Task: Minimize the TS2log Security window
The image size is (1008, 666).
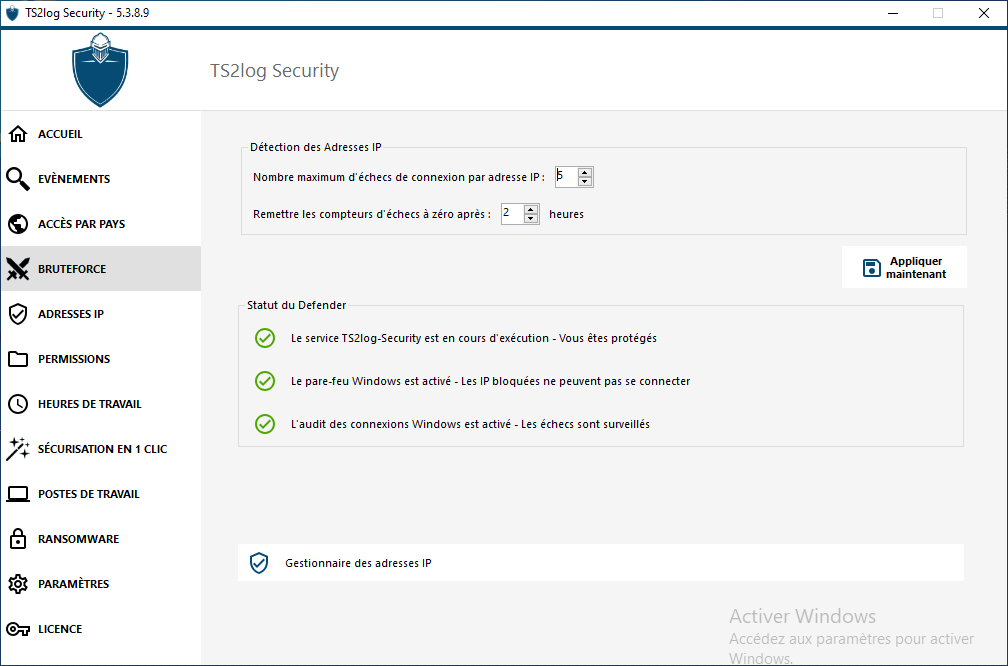Action: click(892, 13)
